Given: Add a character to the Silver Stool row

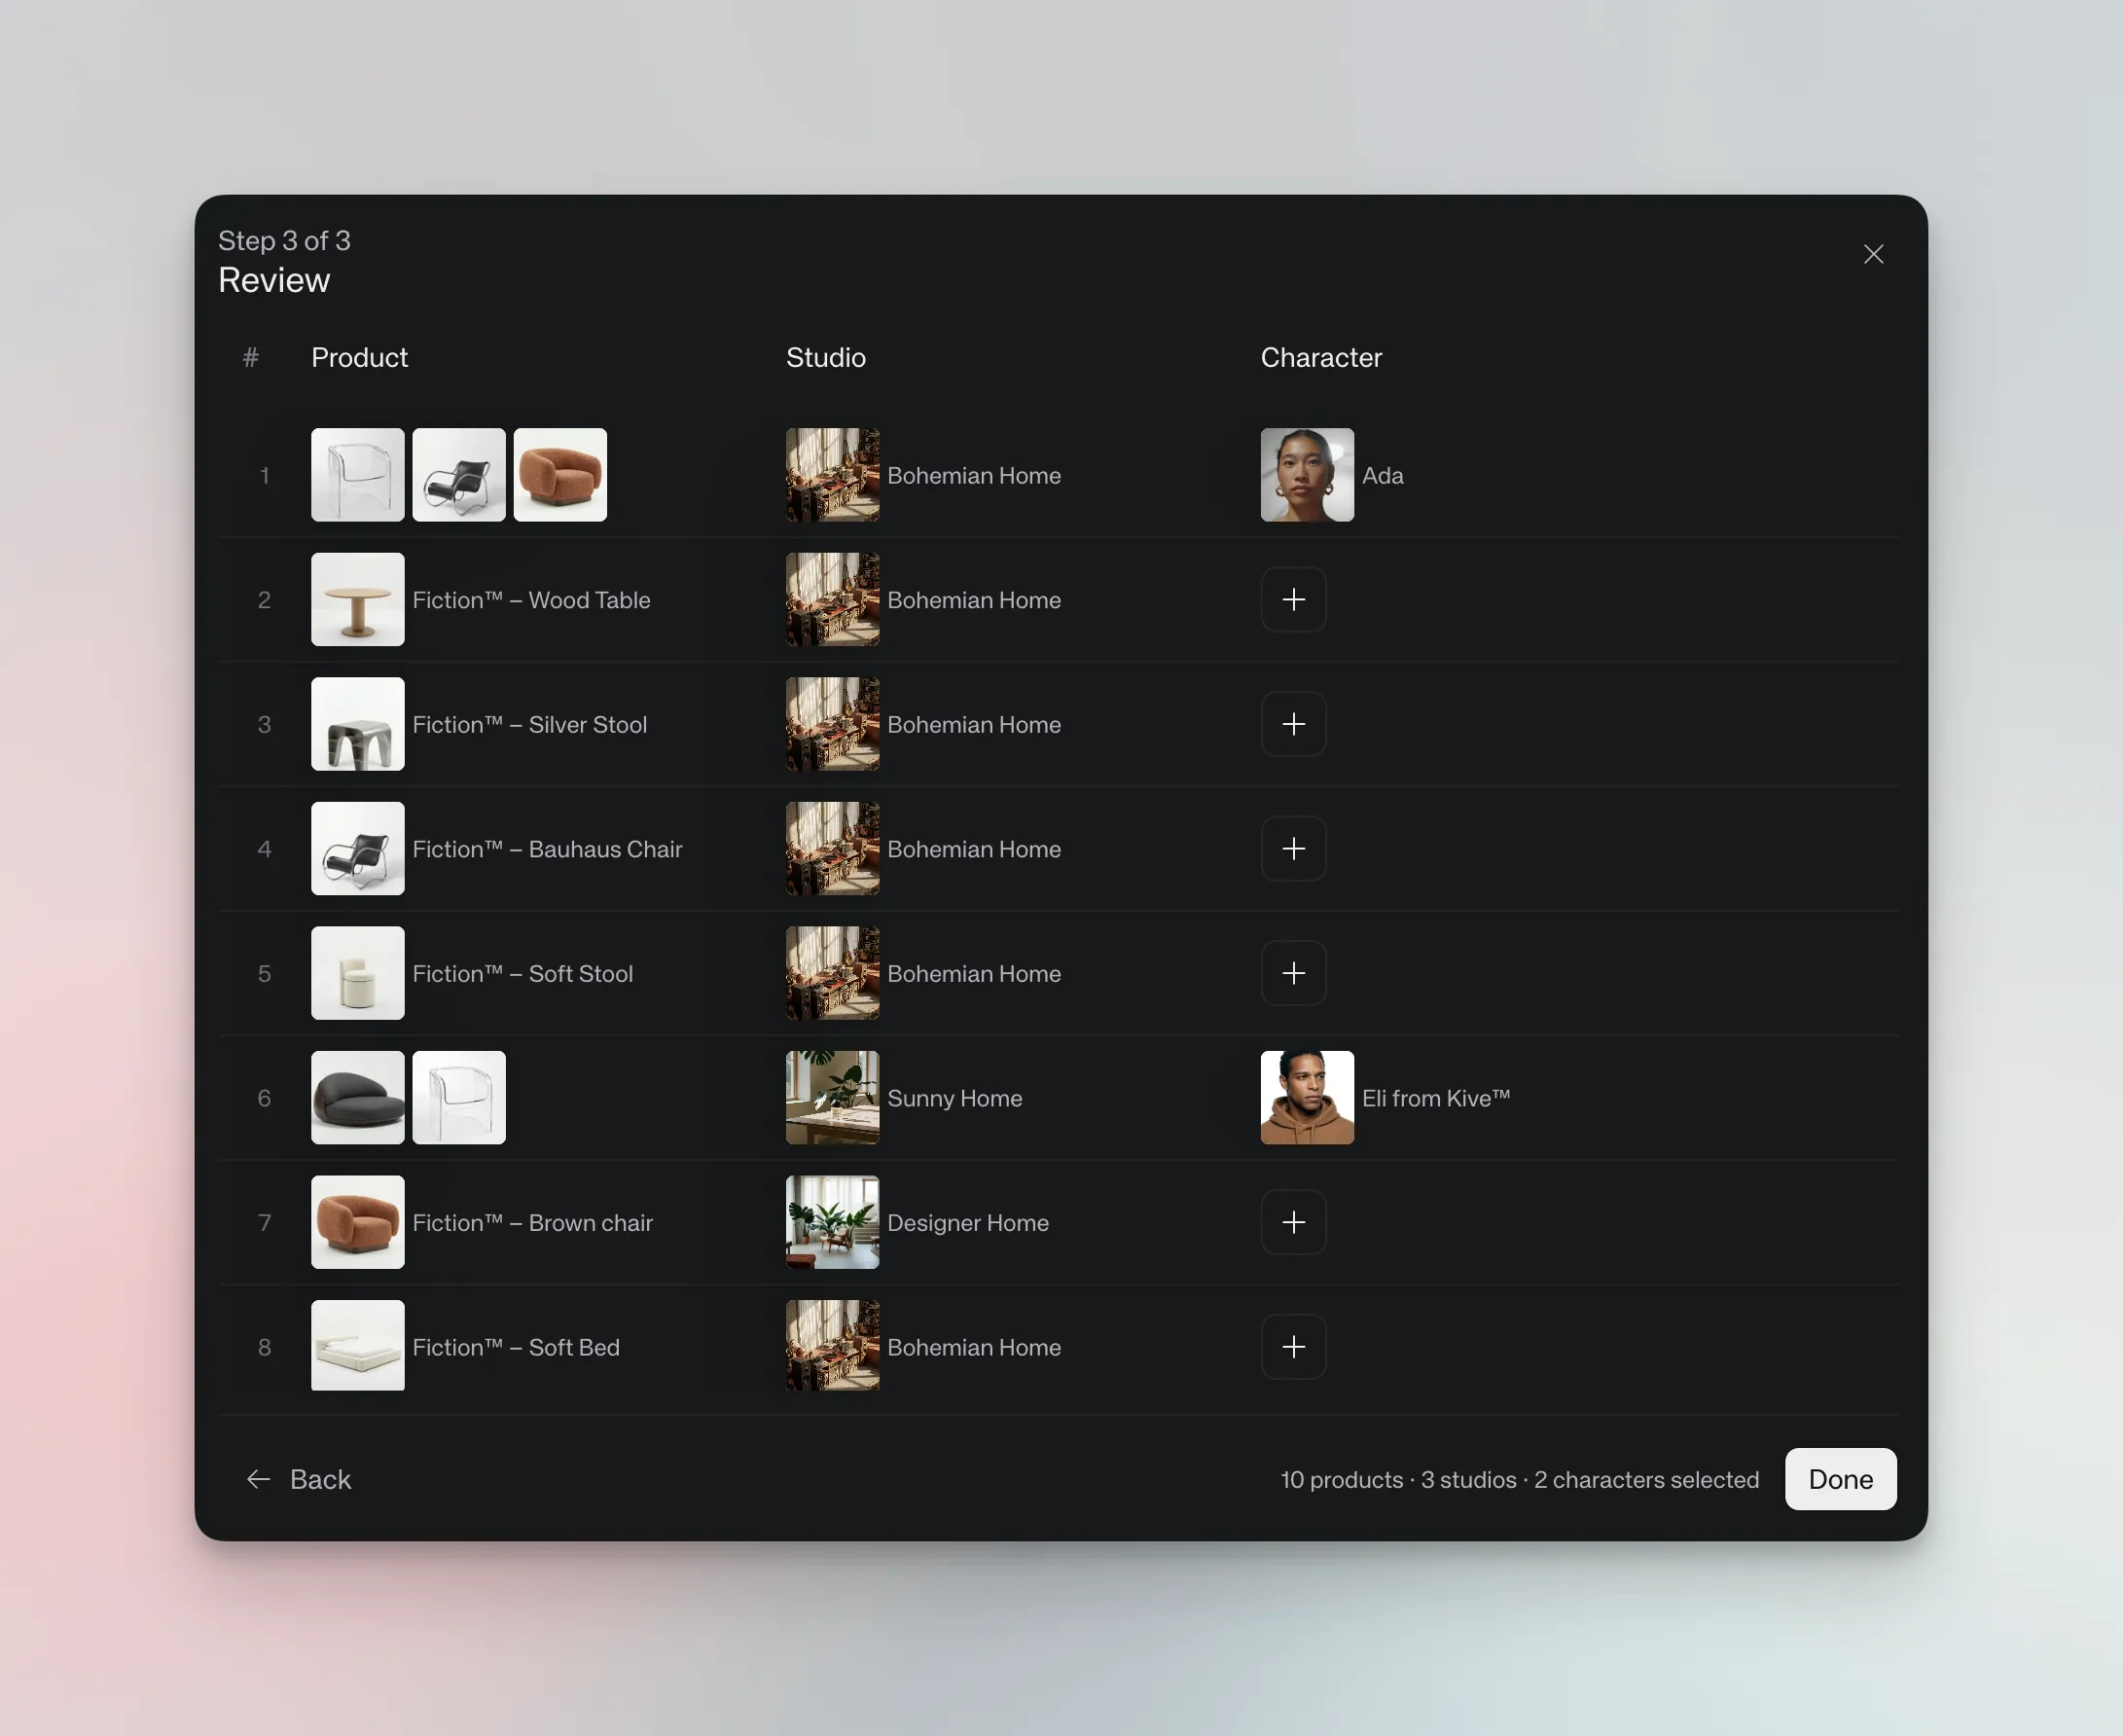Looking at the screenshot, I should pyautogui.click(x=1293, y=724).
